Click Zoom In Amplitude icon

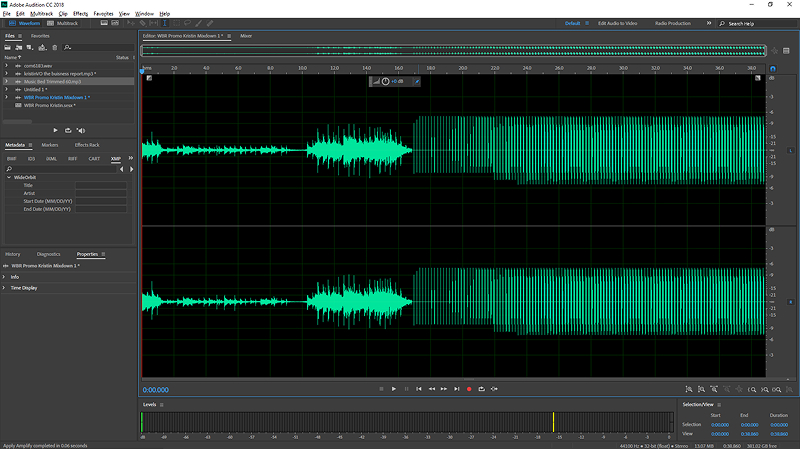coord(689,389)
